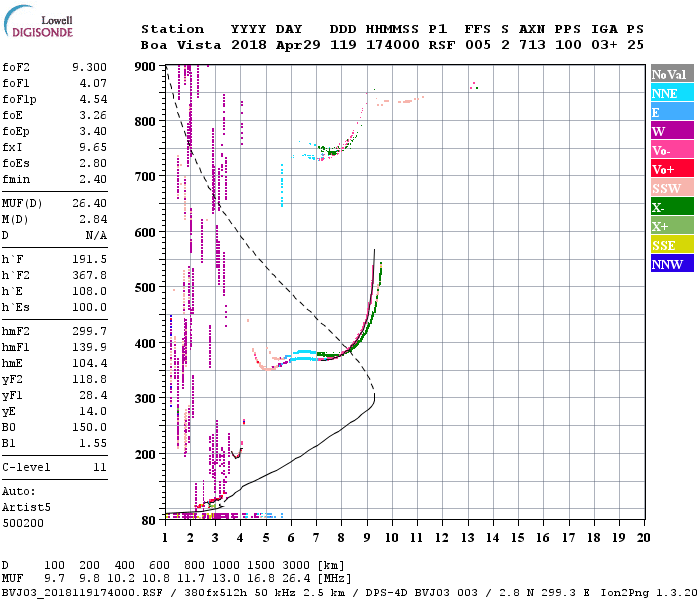This screenshot has height=600, width=700.
Task: Select the X- dark green legend swatch
Action: pyautogui.click(x=672, y=207)
